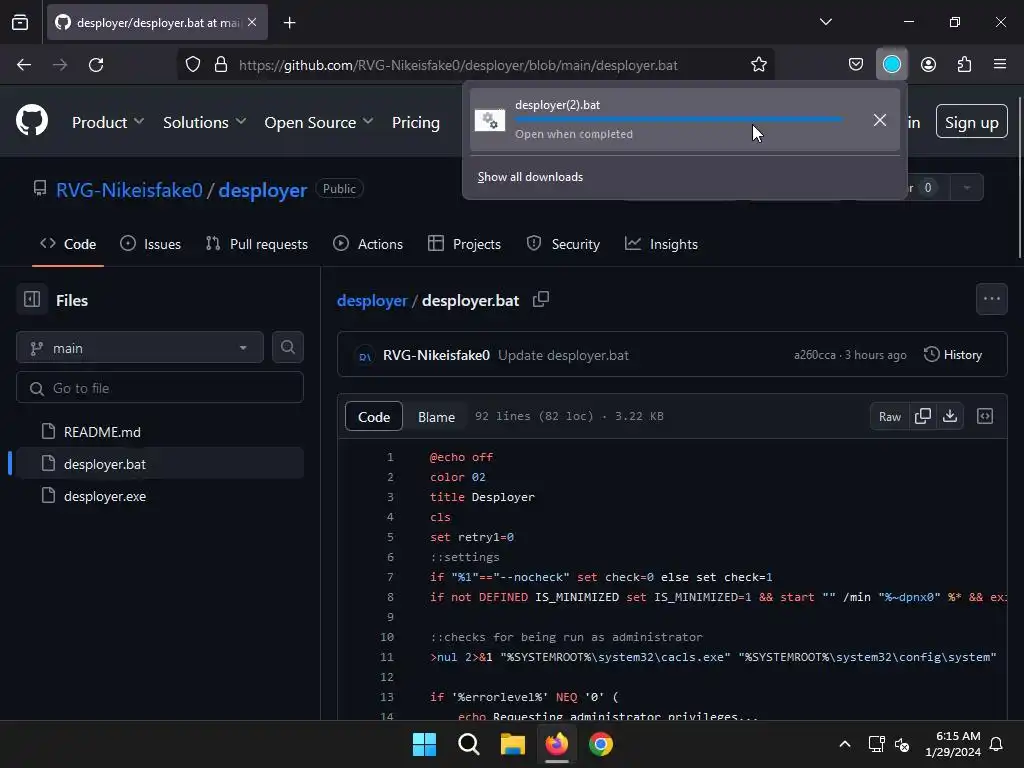The width and height of the screenshot is (1024, 768).
Task: Switch to the Code repository tab
Action: (x=68, y=244)
